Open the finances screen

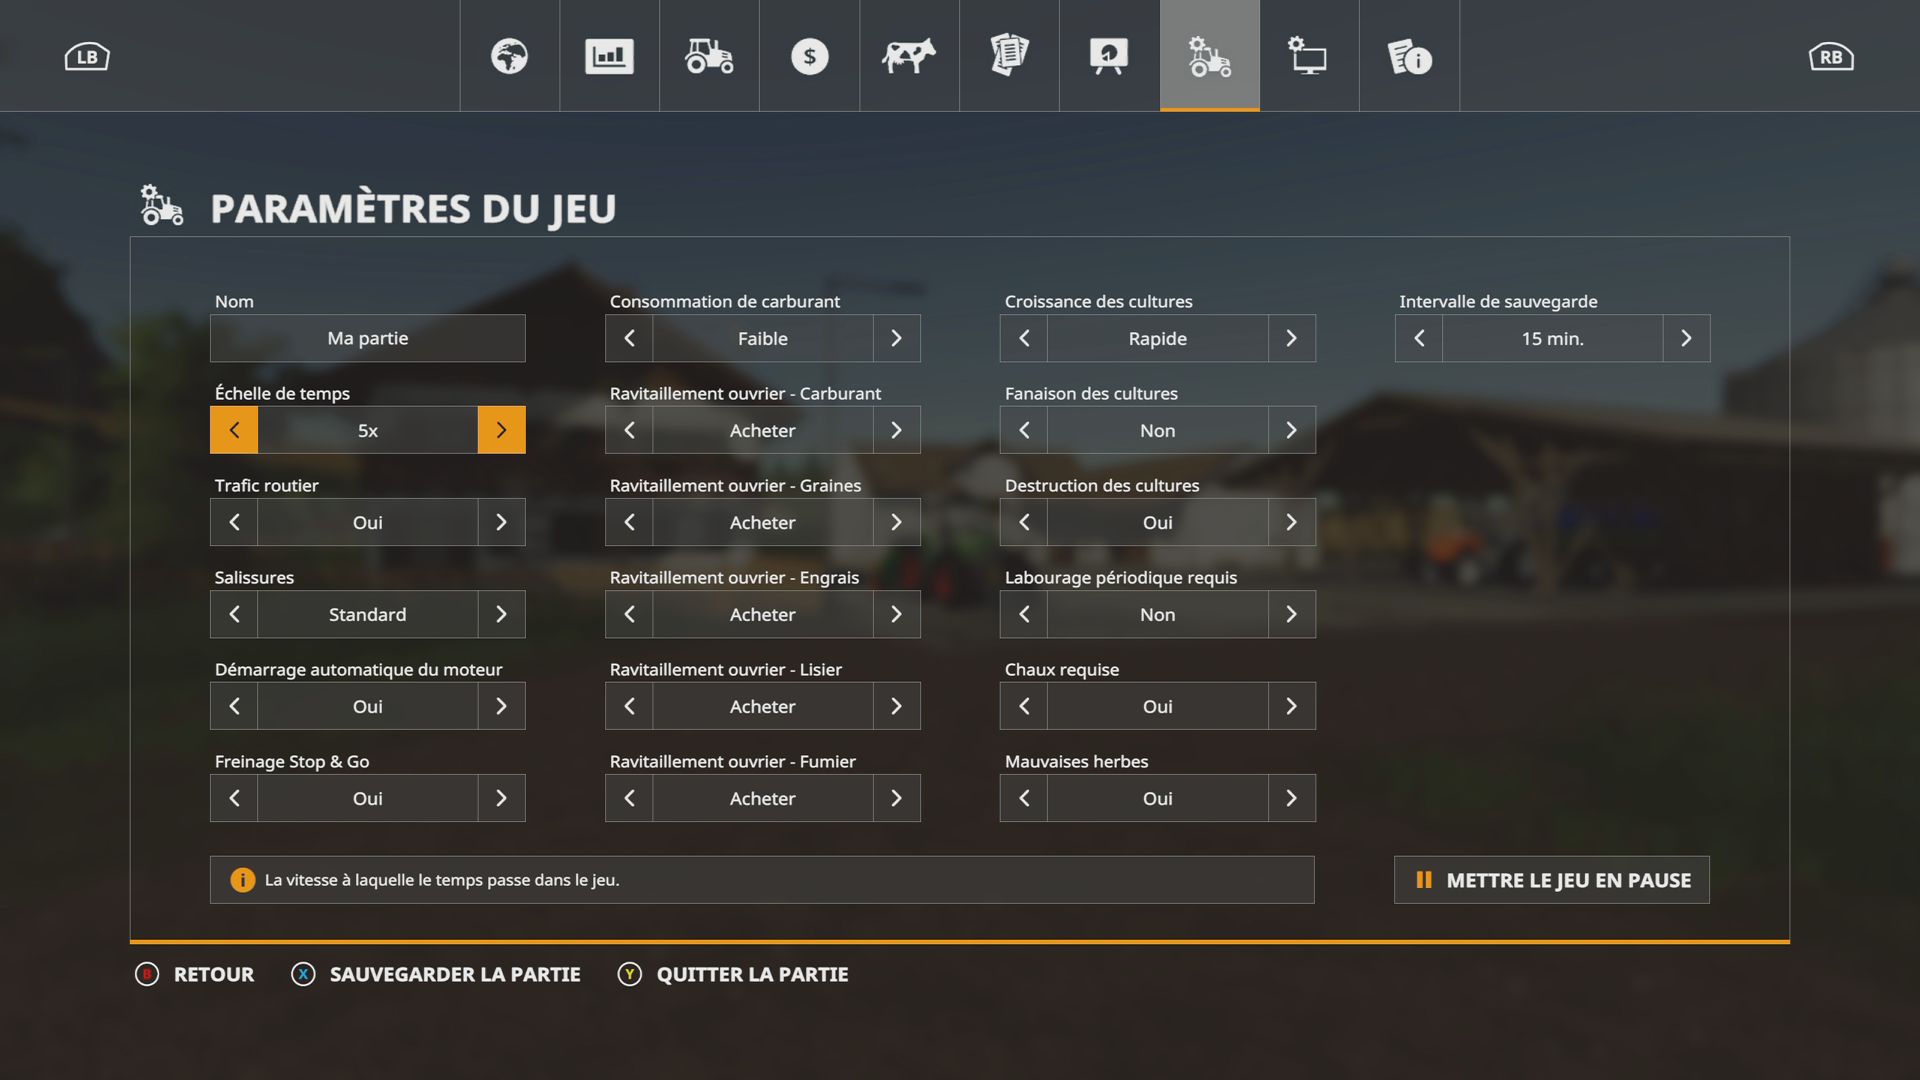[809, 57]
